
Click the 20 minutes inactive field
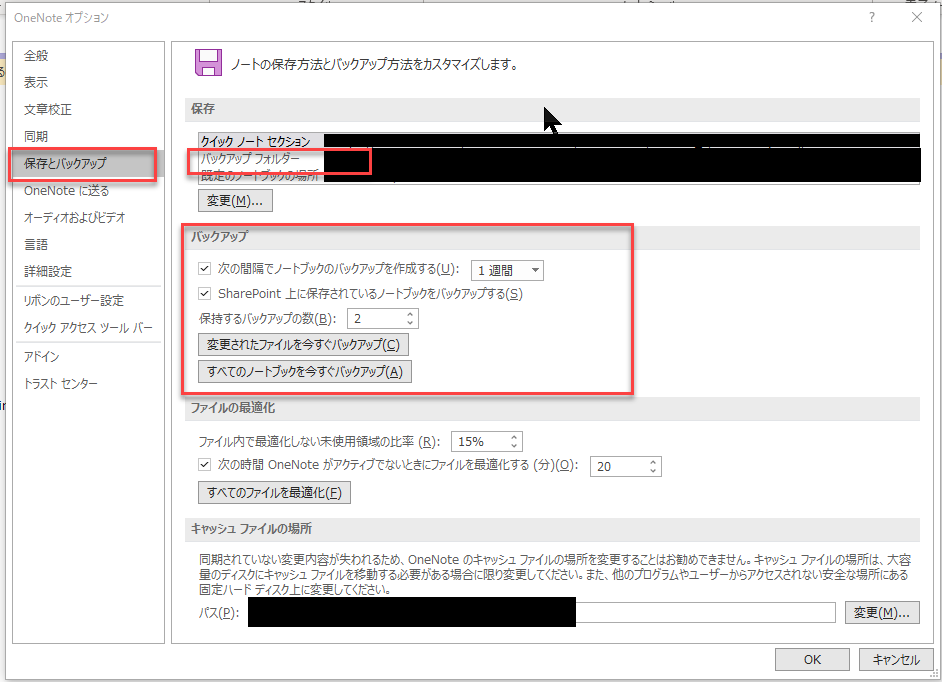point(619,466)
